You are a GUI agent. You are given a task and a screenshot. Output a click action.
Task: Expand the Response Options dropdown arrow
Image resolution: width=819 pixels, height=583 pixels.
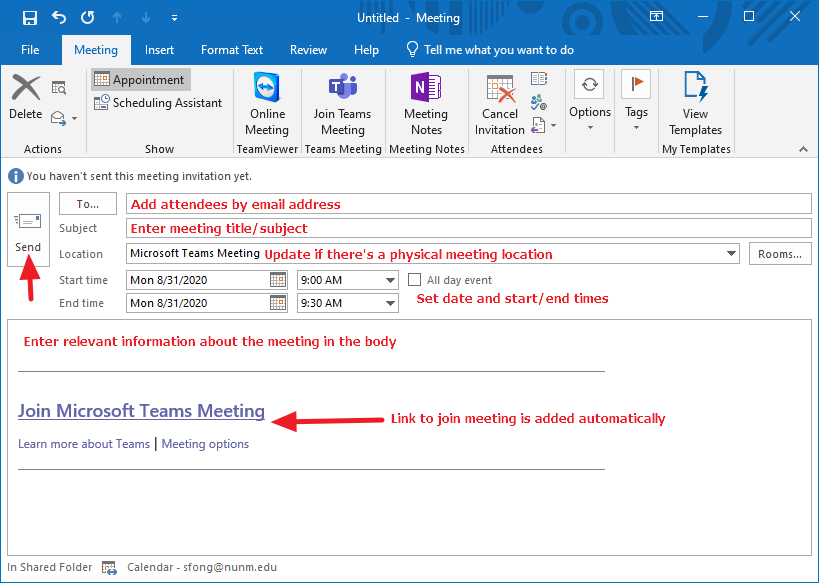[x=554, y=125]
